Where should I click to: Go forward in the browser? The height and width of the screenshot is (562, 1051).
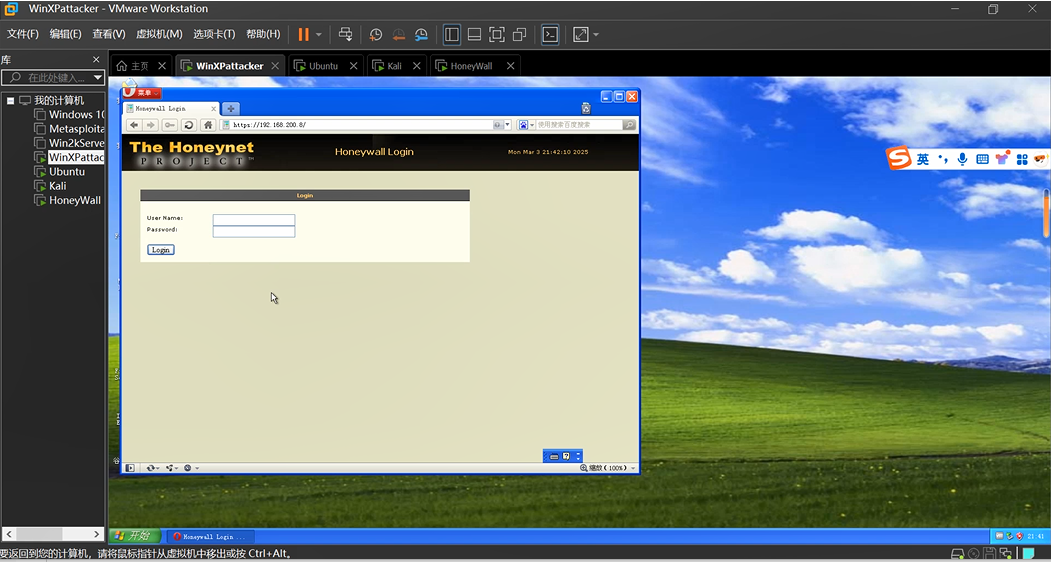pyautogui.click(x=151, y=125)
